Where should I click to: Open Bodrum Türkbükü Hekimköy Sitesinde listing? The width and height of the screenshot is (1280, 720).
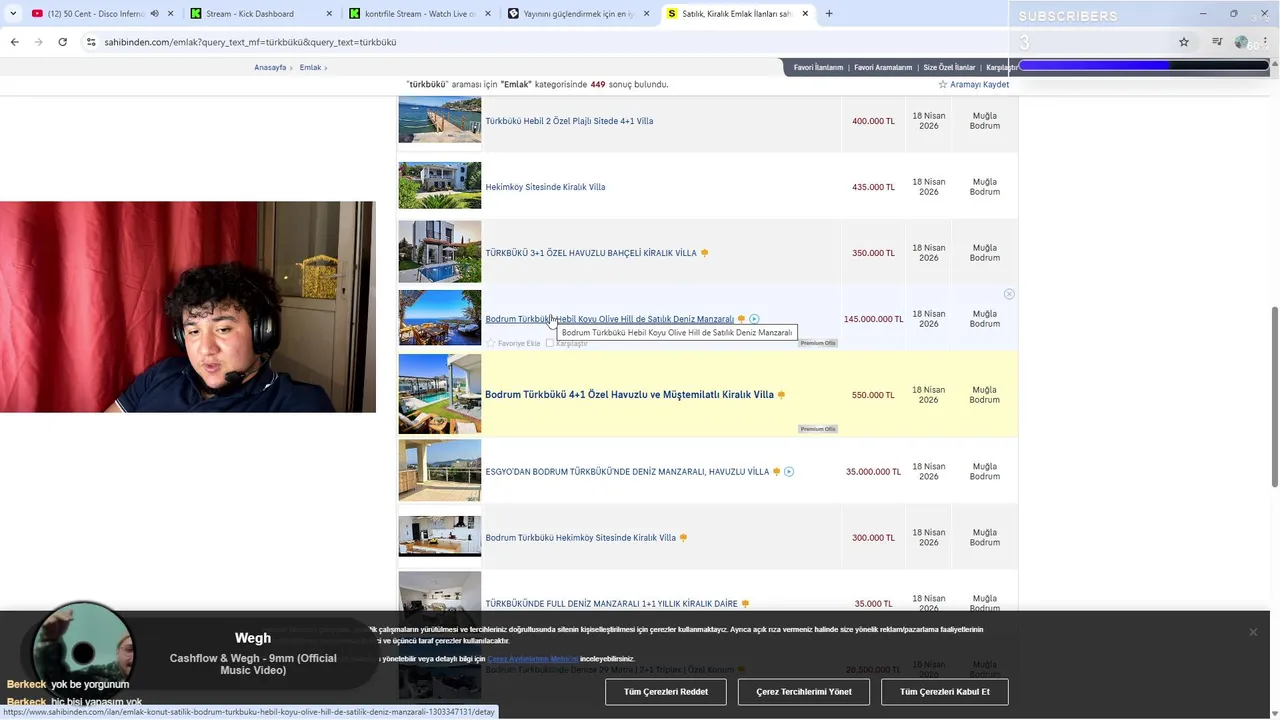tap(580, 538)
